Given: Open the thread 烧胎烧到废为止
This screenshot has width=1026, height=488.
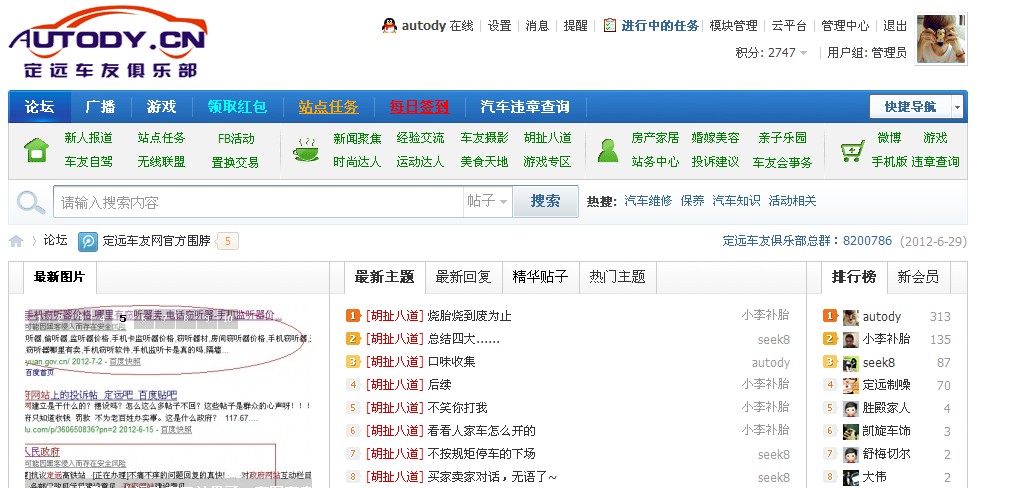Looking at the screenshot, I should coord(469,316).
